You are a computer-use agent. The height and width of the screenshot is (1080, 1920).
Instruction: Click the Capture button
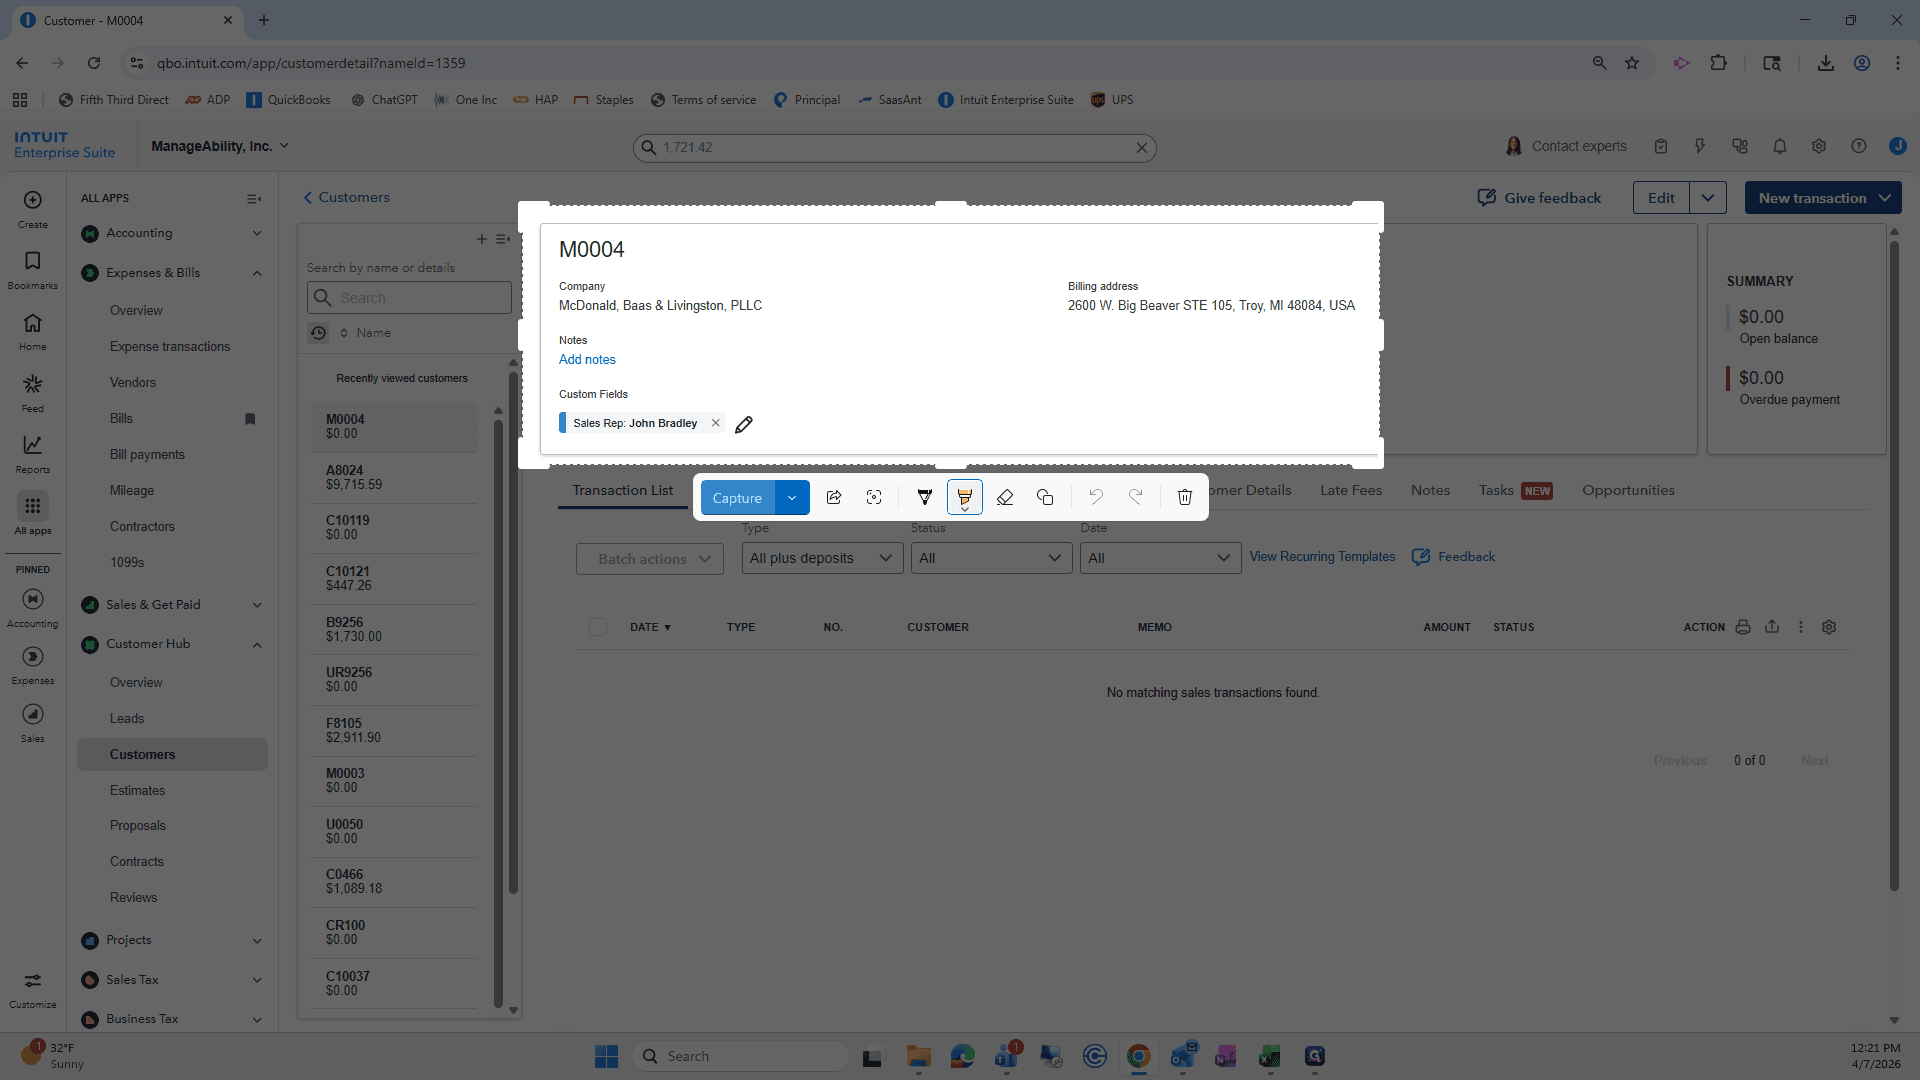click(x=738, y=498)
